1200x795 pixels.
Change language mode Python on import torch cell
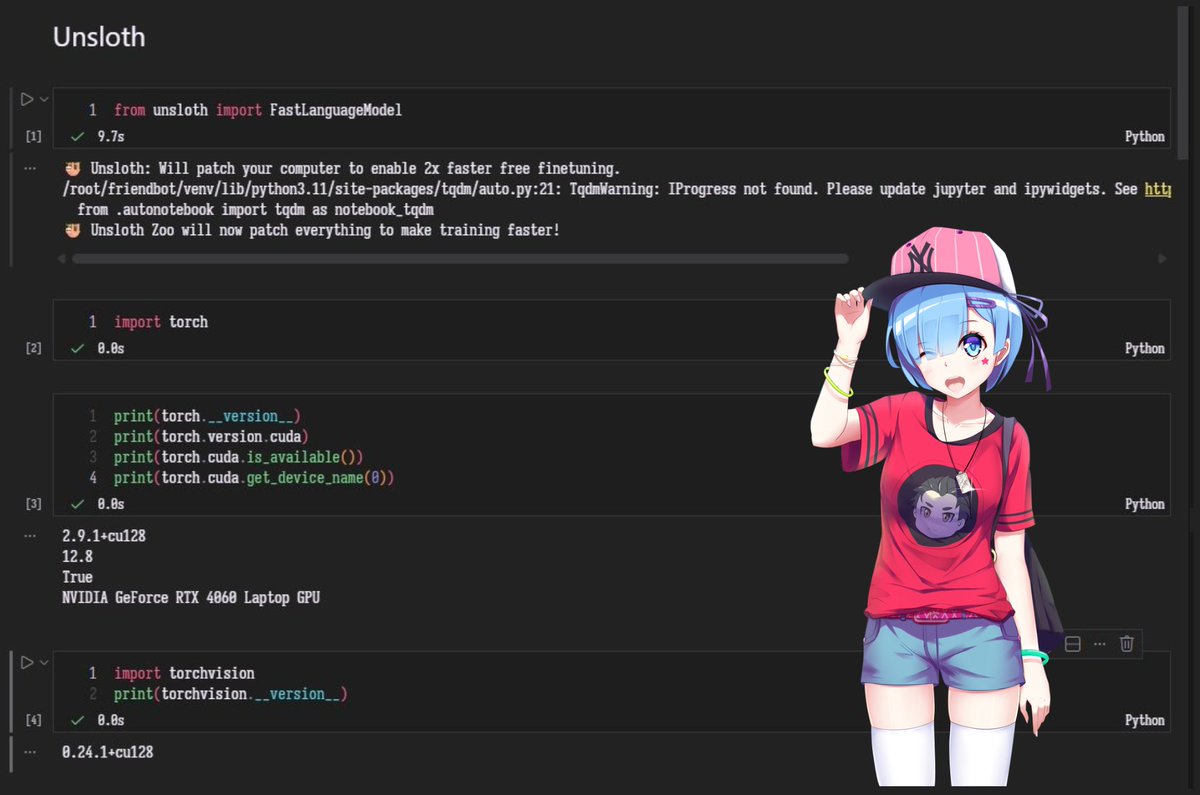1145,348
